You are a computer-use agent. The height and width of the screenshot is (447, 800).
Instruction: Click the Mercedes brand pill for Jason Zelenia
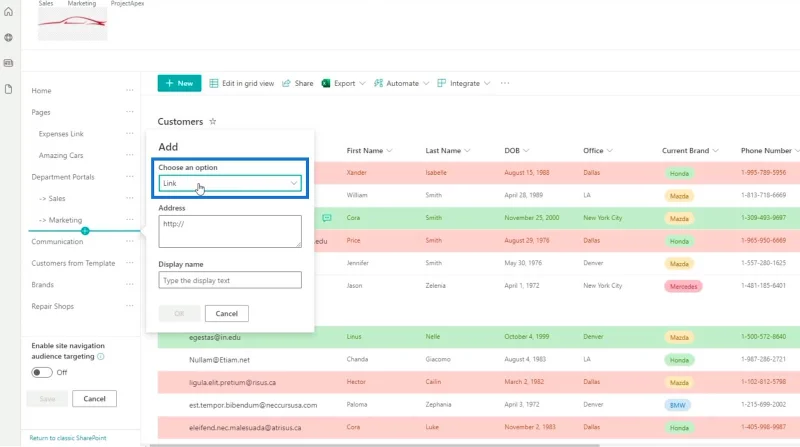(683, 286)
